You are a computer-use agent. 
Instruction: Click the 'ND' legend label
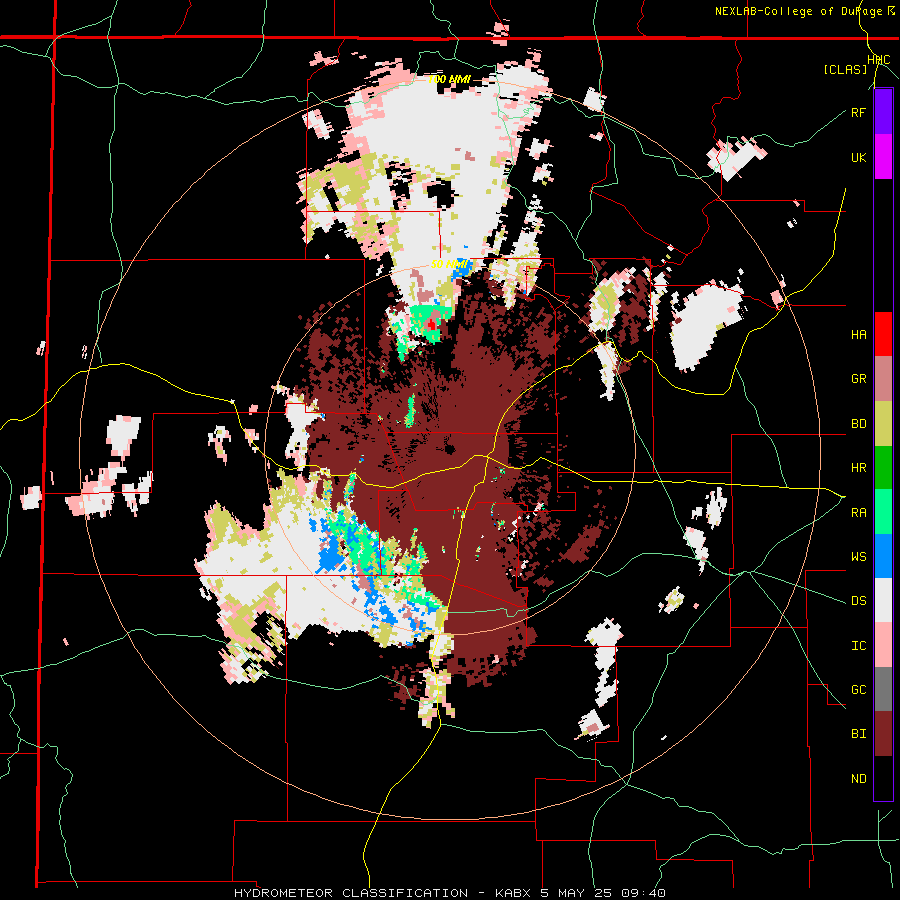(858, 779)
